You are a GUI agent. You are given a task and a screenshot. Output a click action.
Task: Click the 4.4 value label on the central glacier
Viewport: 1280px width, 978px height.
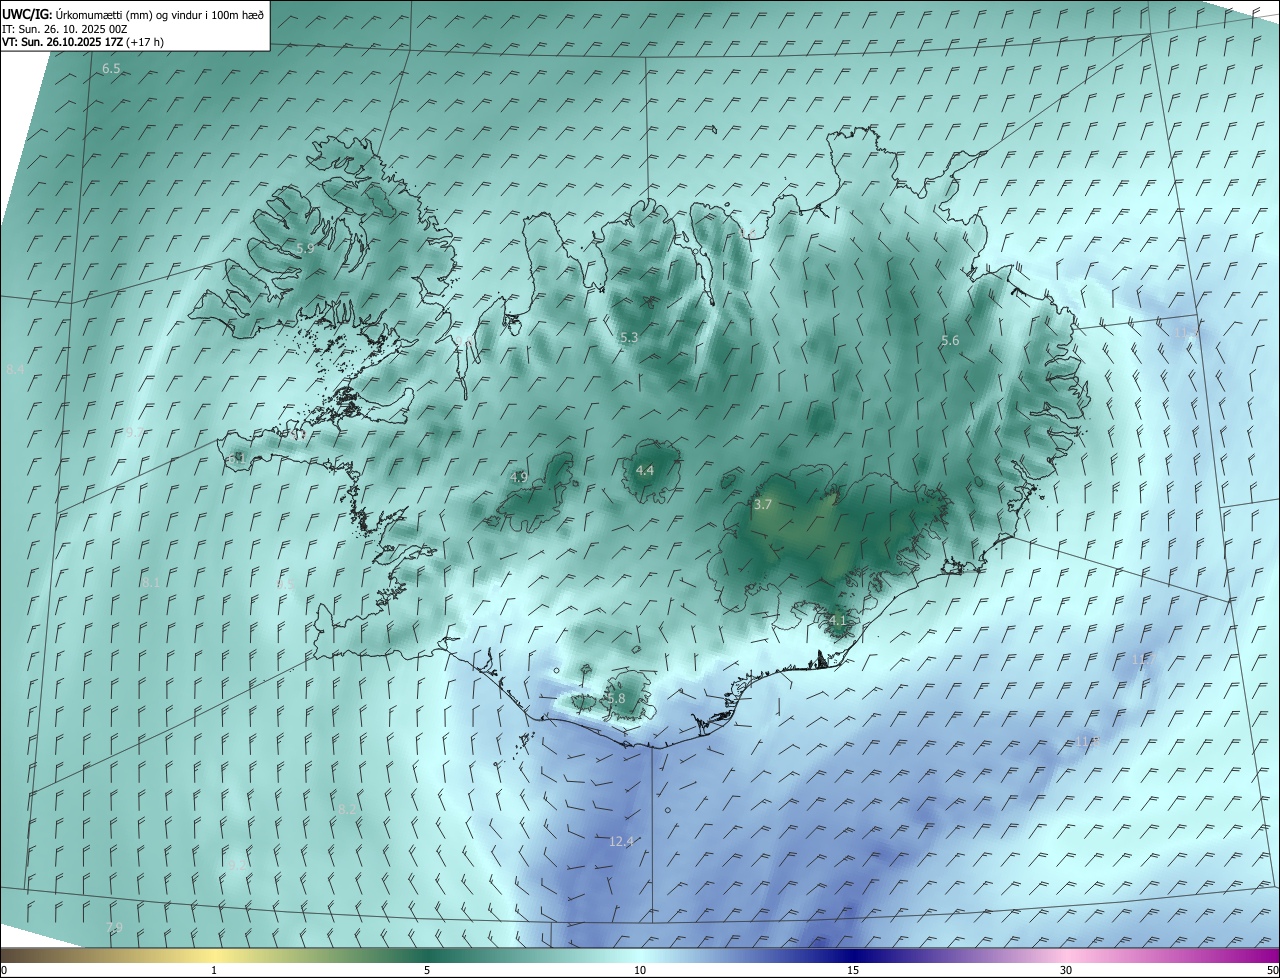(645, 470)
